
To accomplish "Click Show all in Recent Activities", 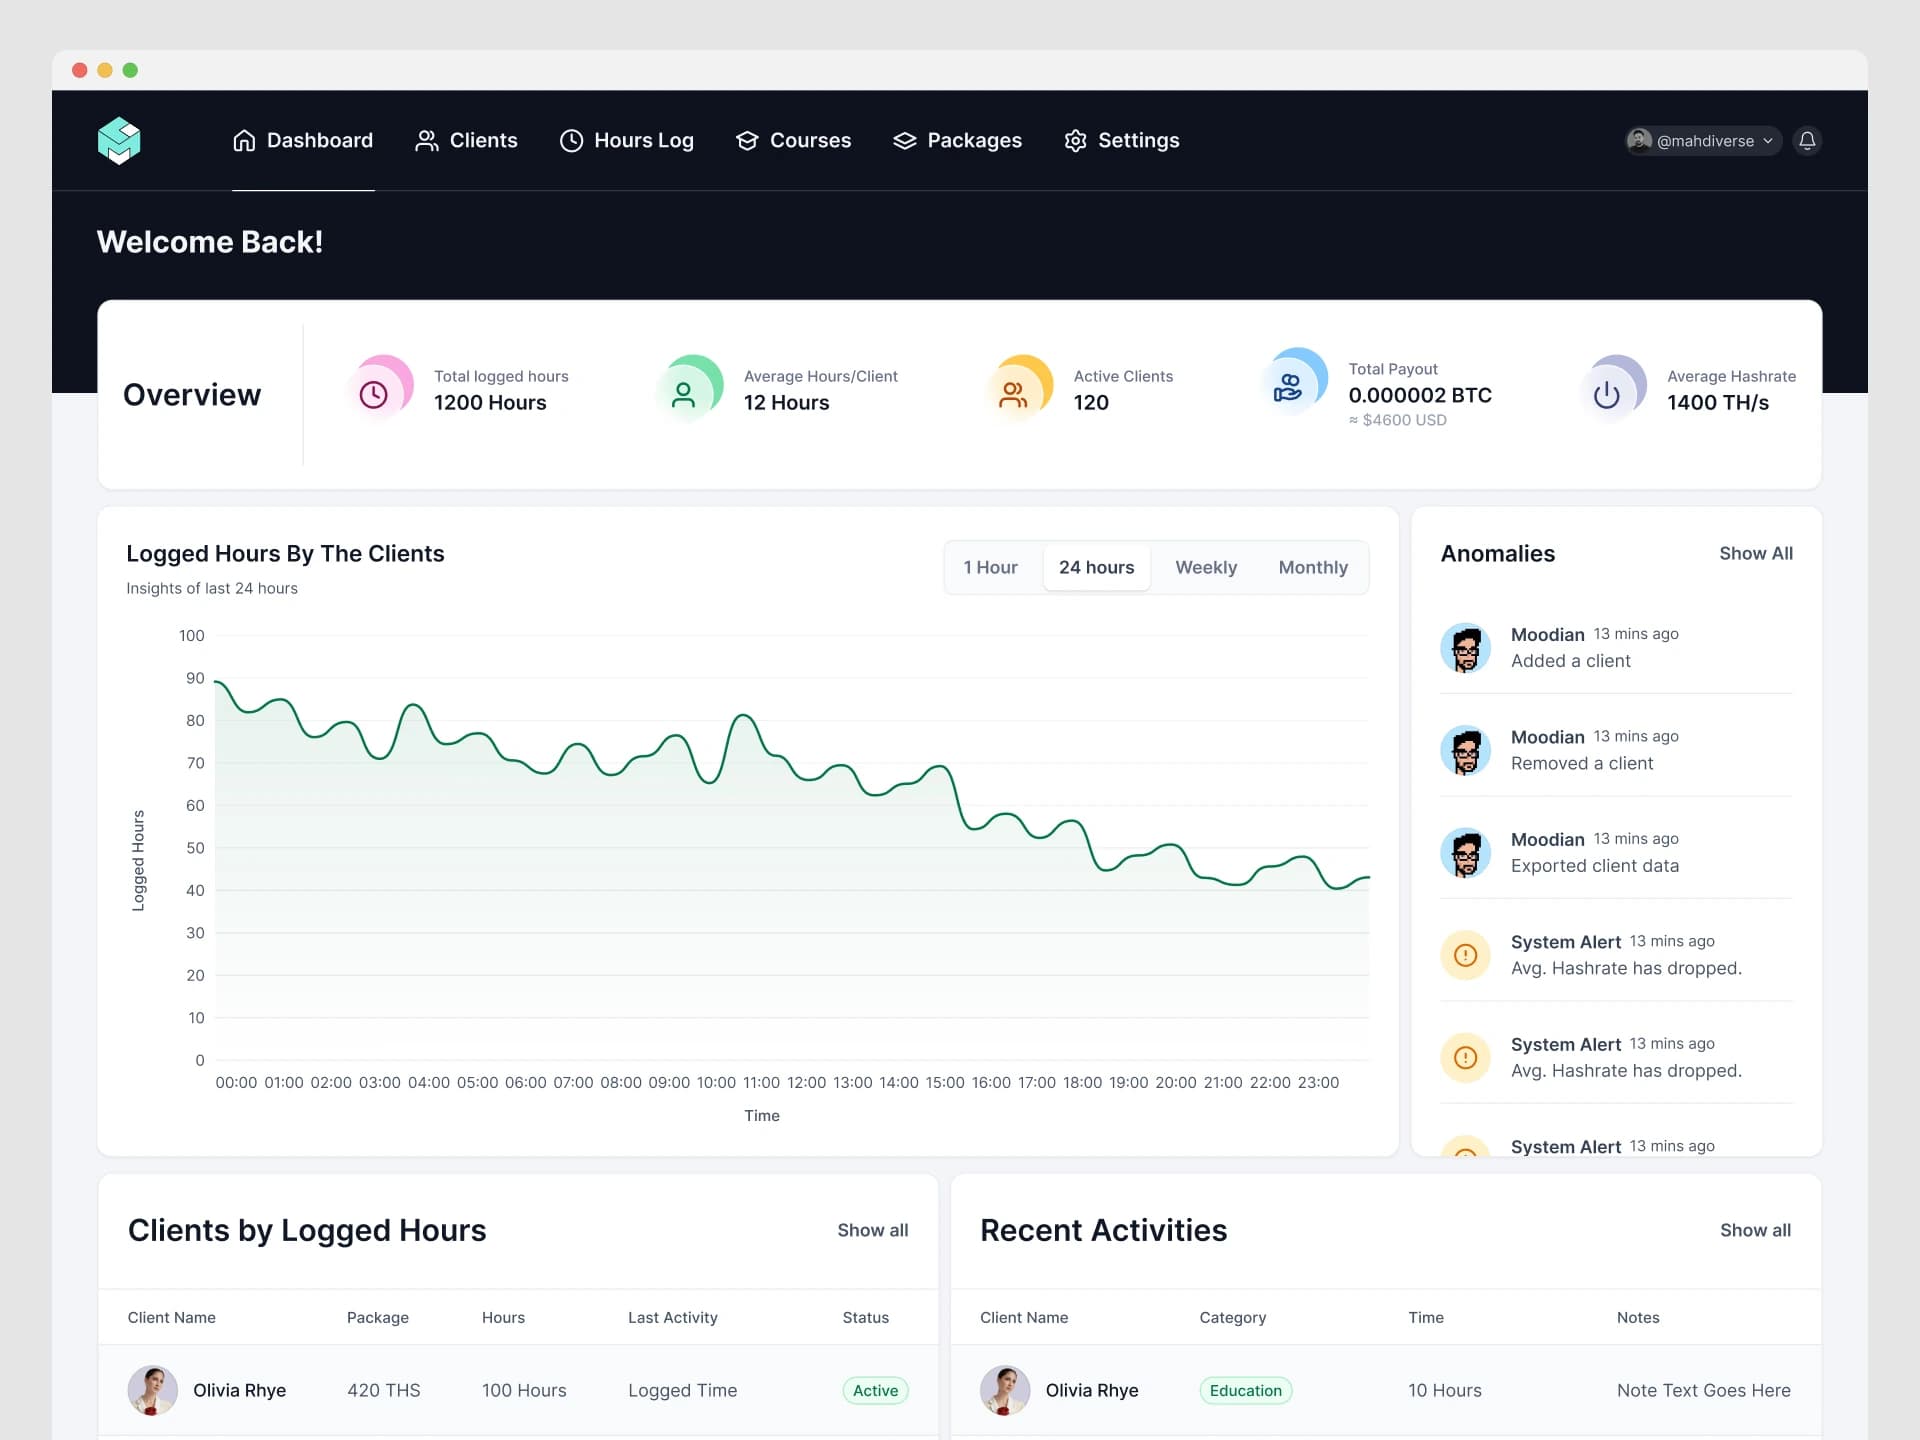I will tap(1755, 1230).
